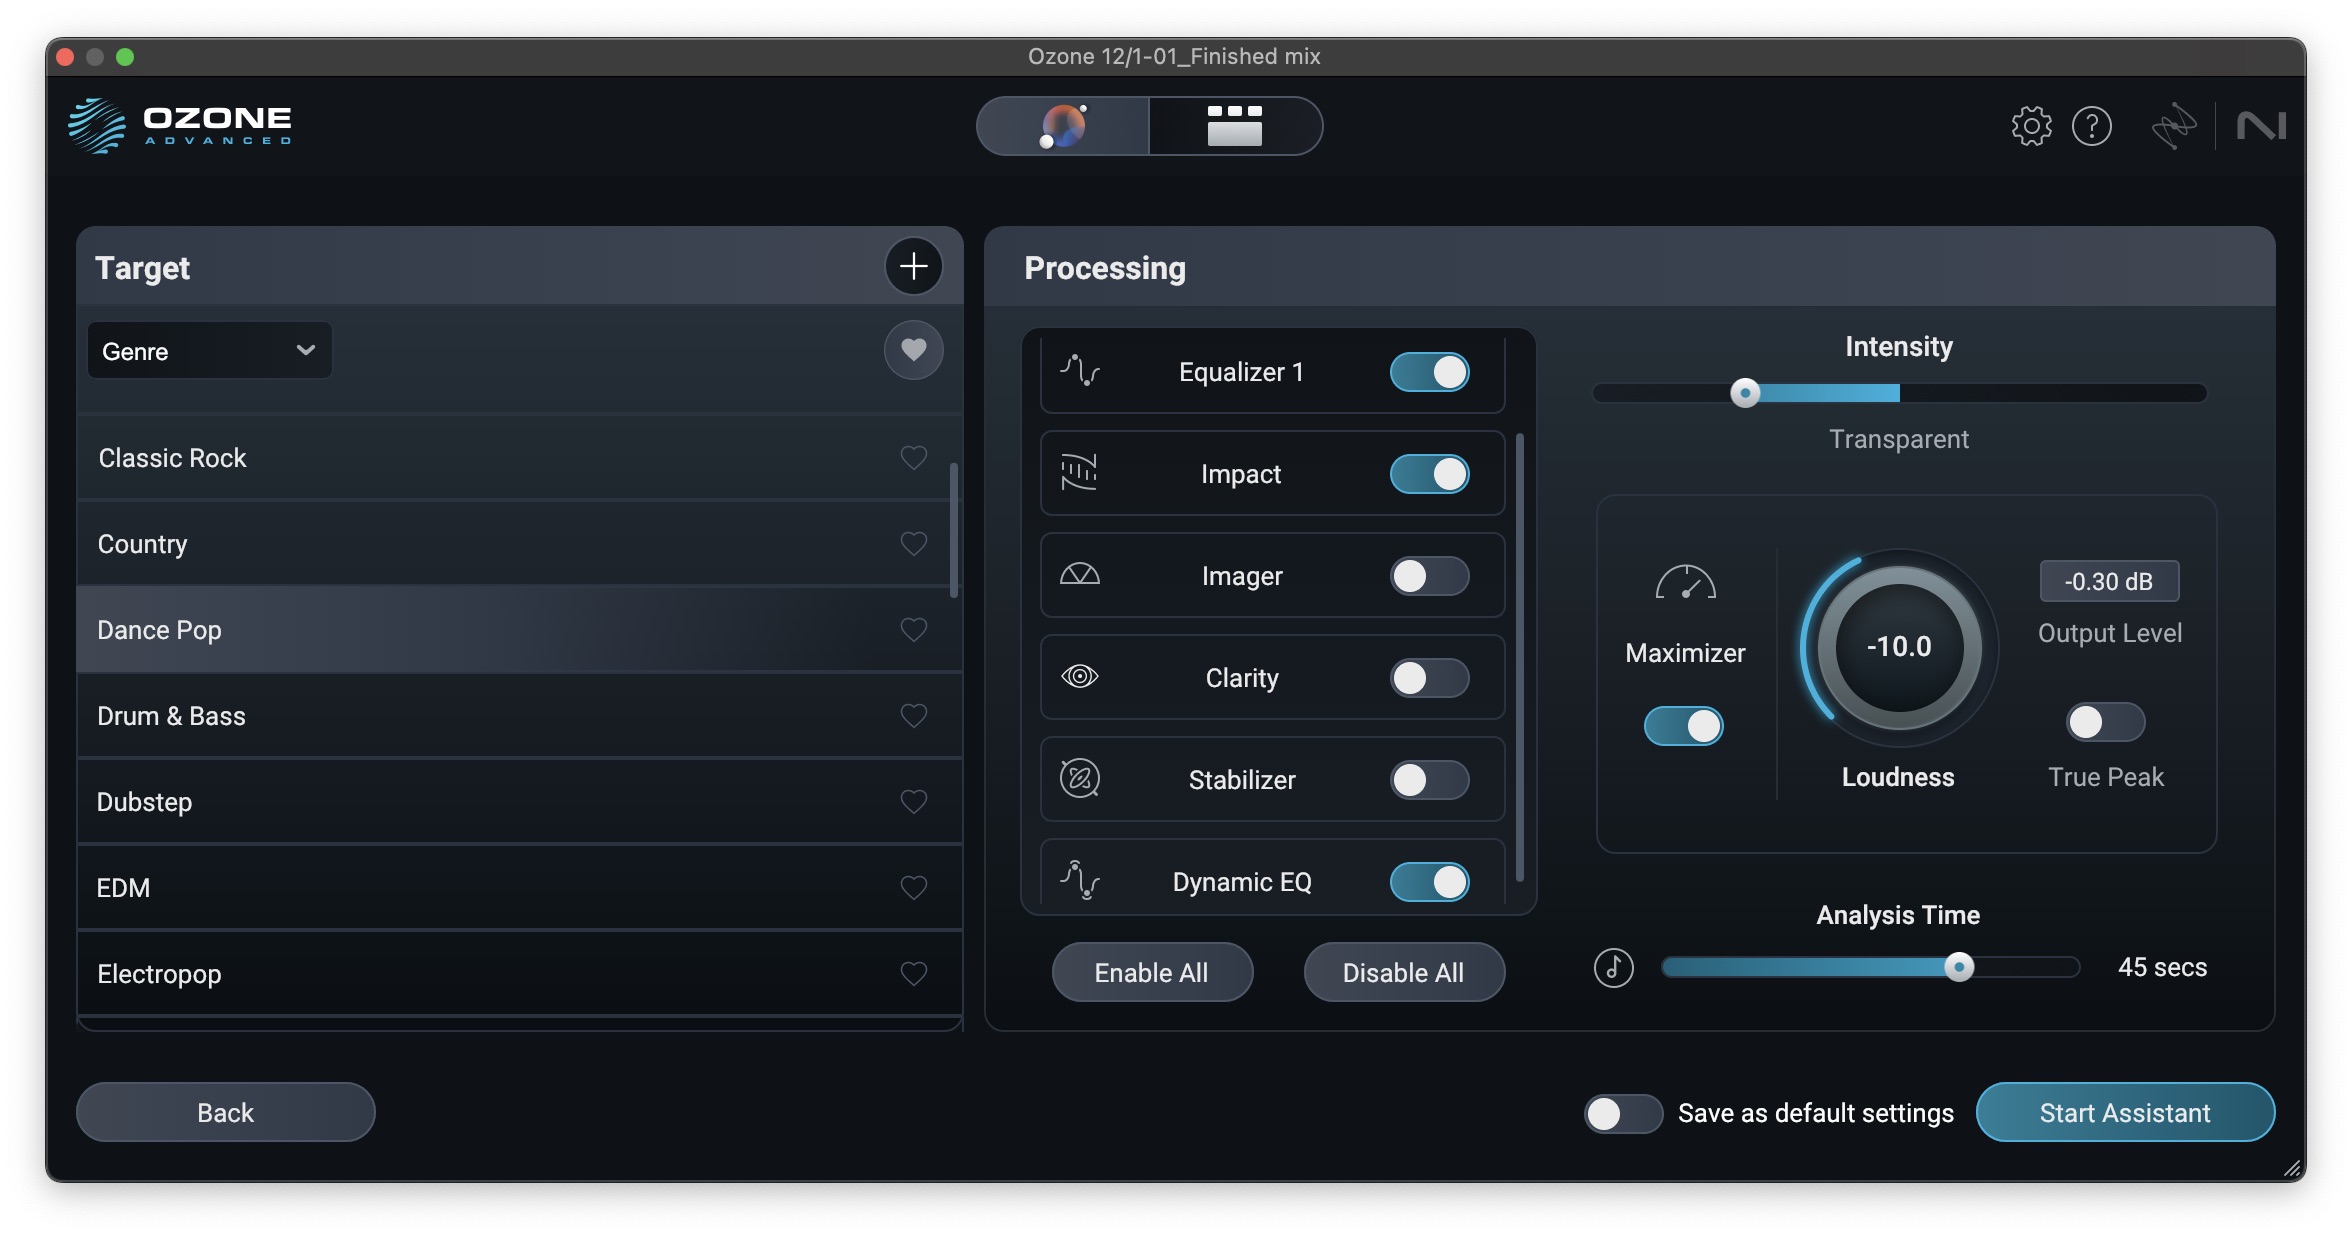Disable the Equalizer 1 toggle

tap(1429, 372)
